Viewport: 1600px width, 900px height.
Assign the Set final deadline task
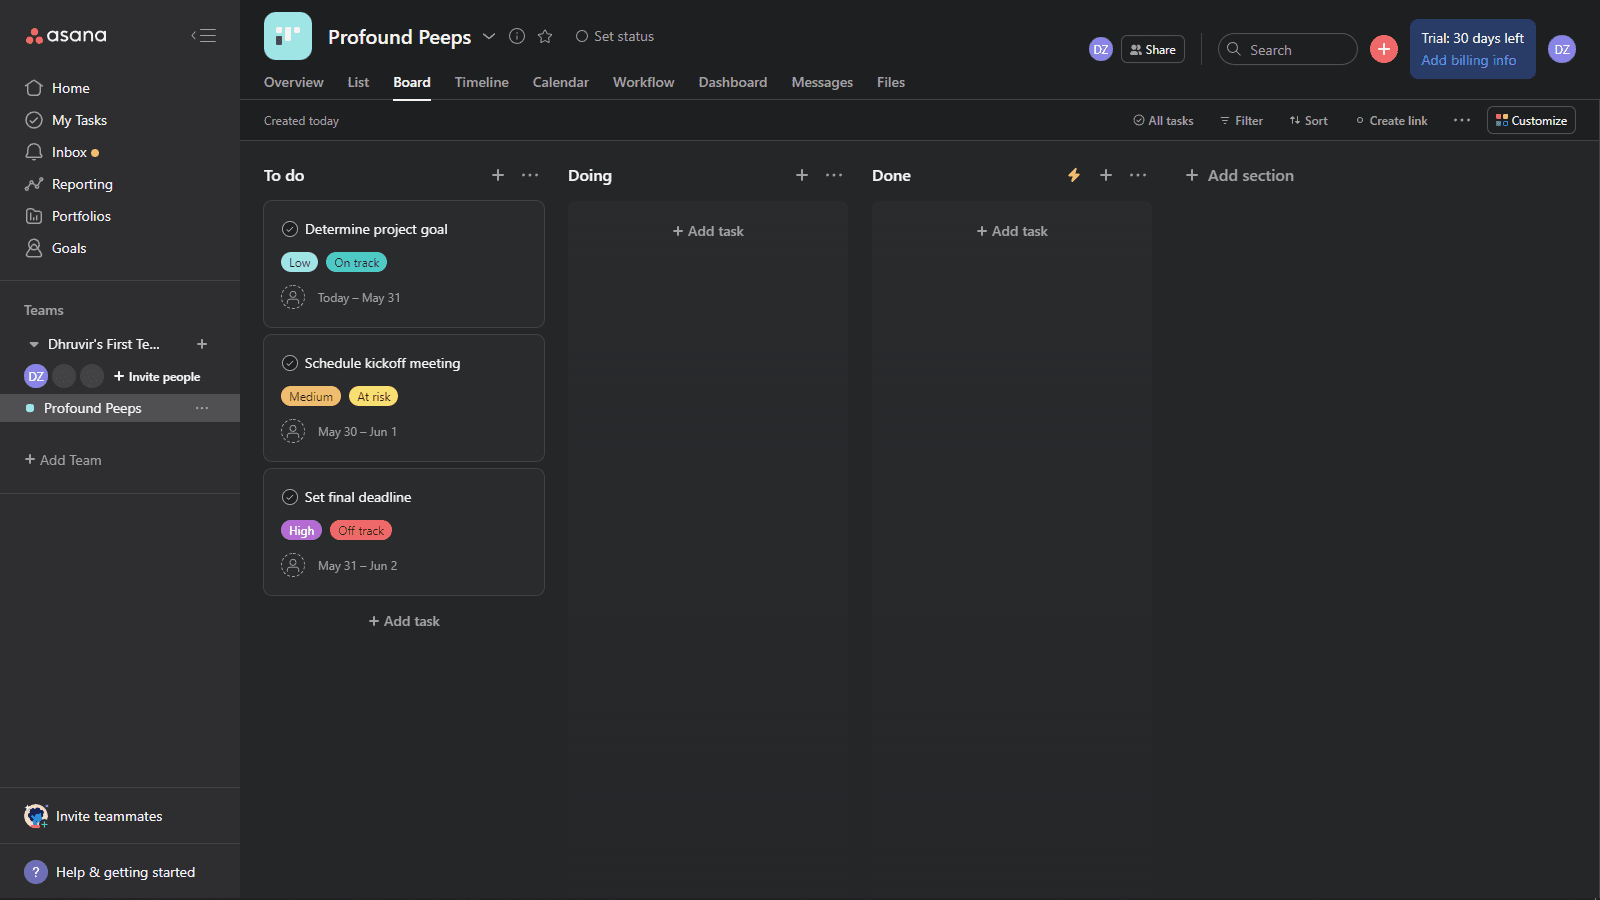(x=293, y=565)
